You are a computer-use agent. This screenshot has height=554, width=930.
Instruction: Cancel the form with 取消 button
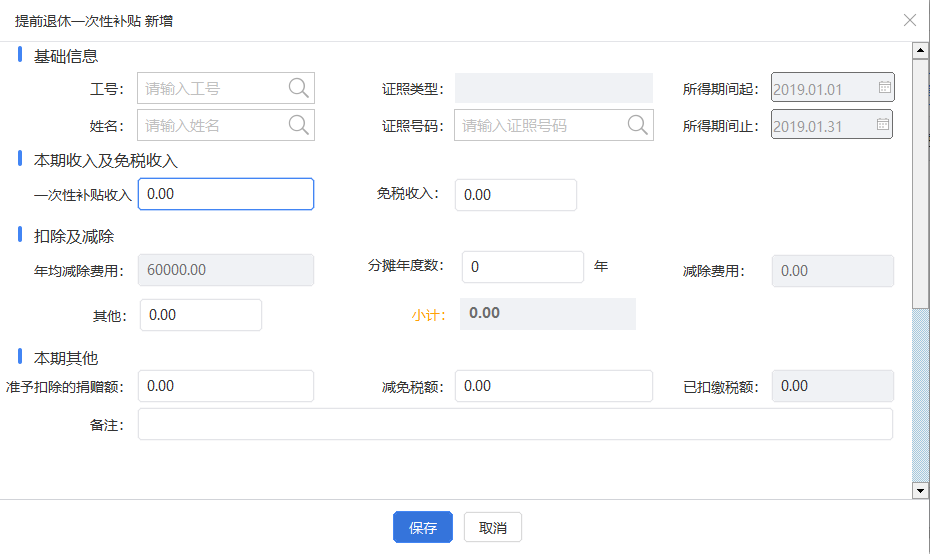(493, 527)
